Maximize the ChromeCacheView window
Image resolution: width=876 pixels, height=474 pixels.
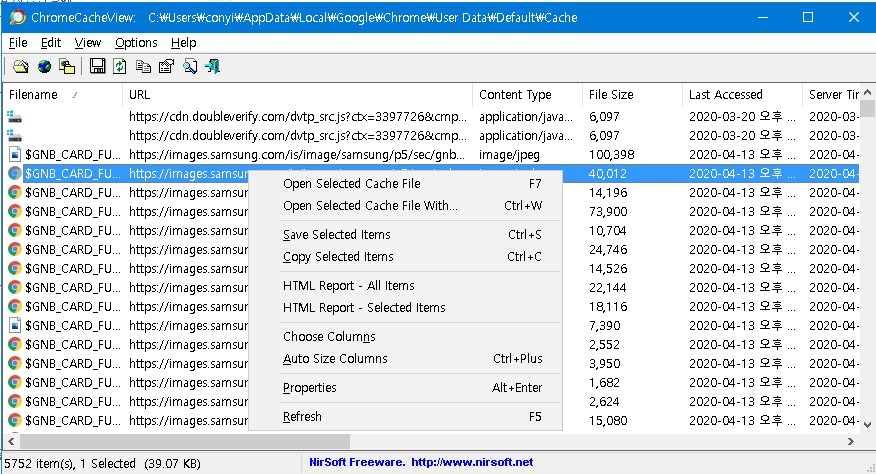pyautogui.click(x=808, y=17)
